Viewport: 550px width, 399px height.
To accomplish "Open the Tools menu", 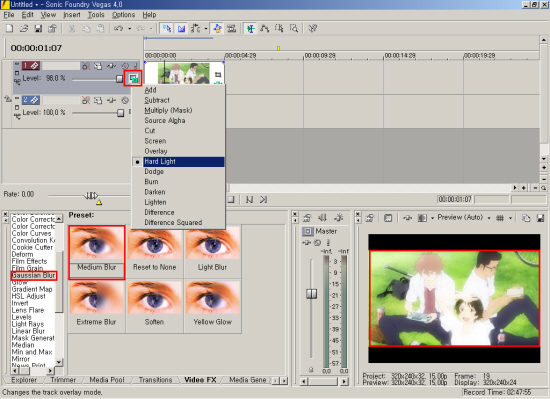I will [96, 15].
